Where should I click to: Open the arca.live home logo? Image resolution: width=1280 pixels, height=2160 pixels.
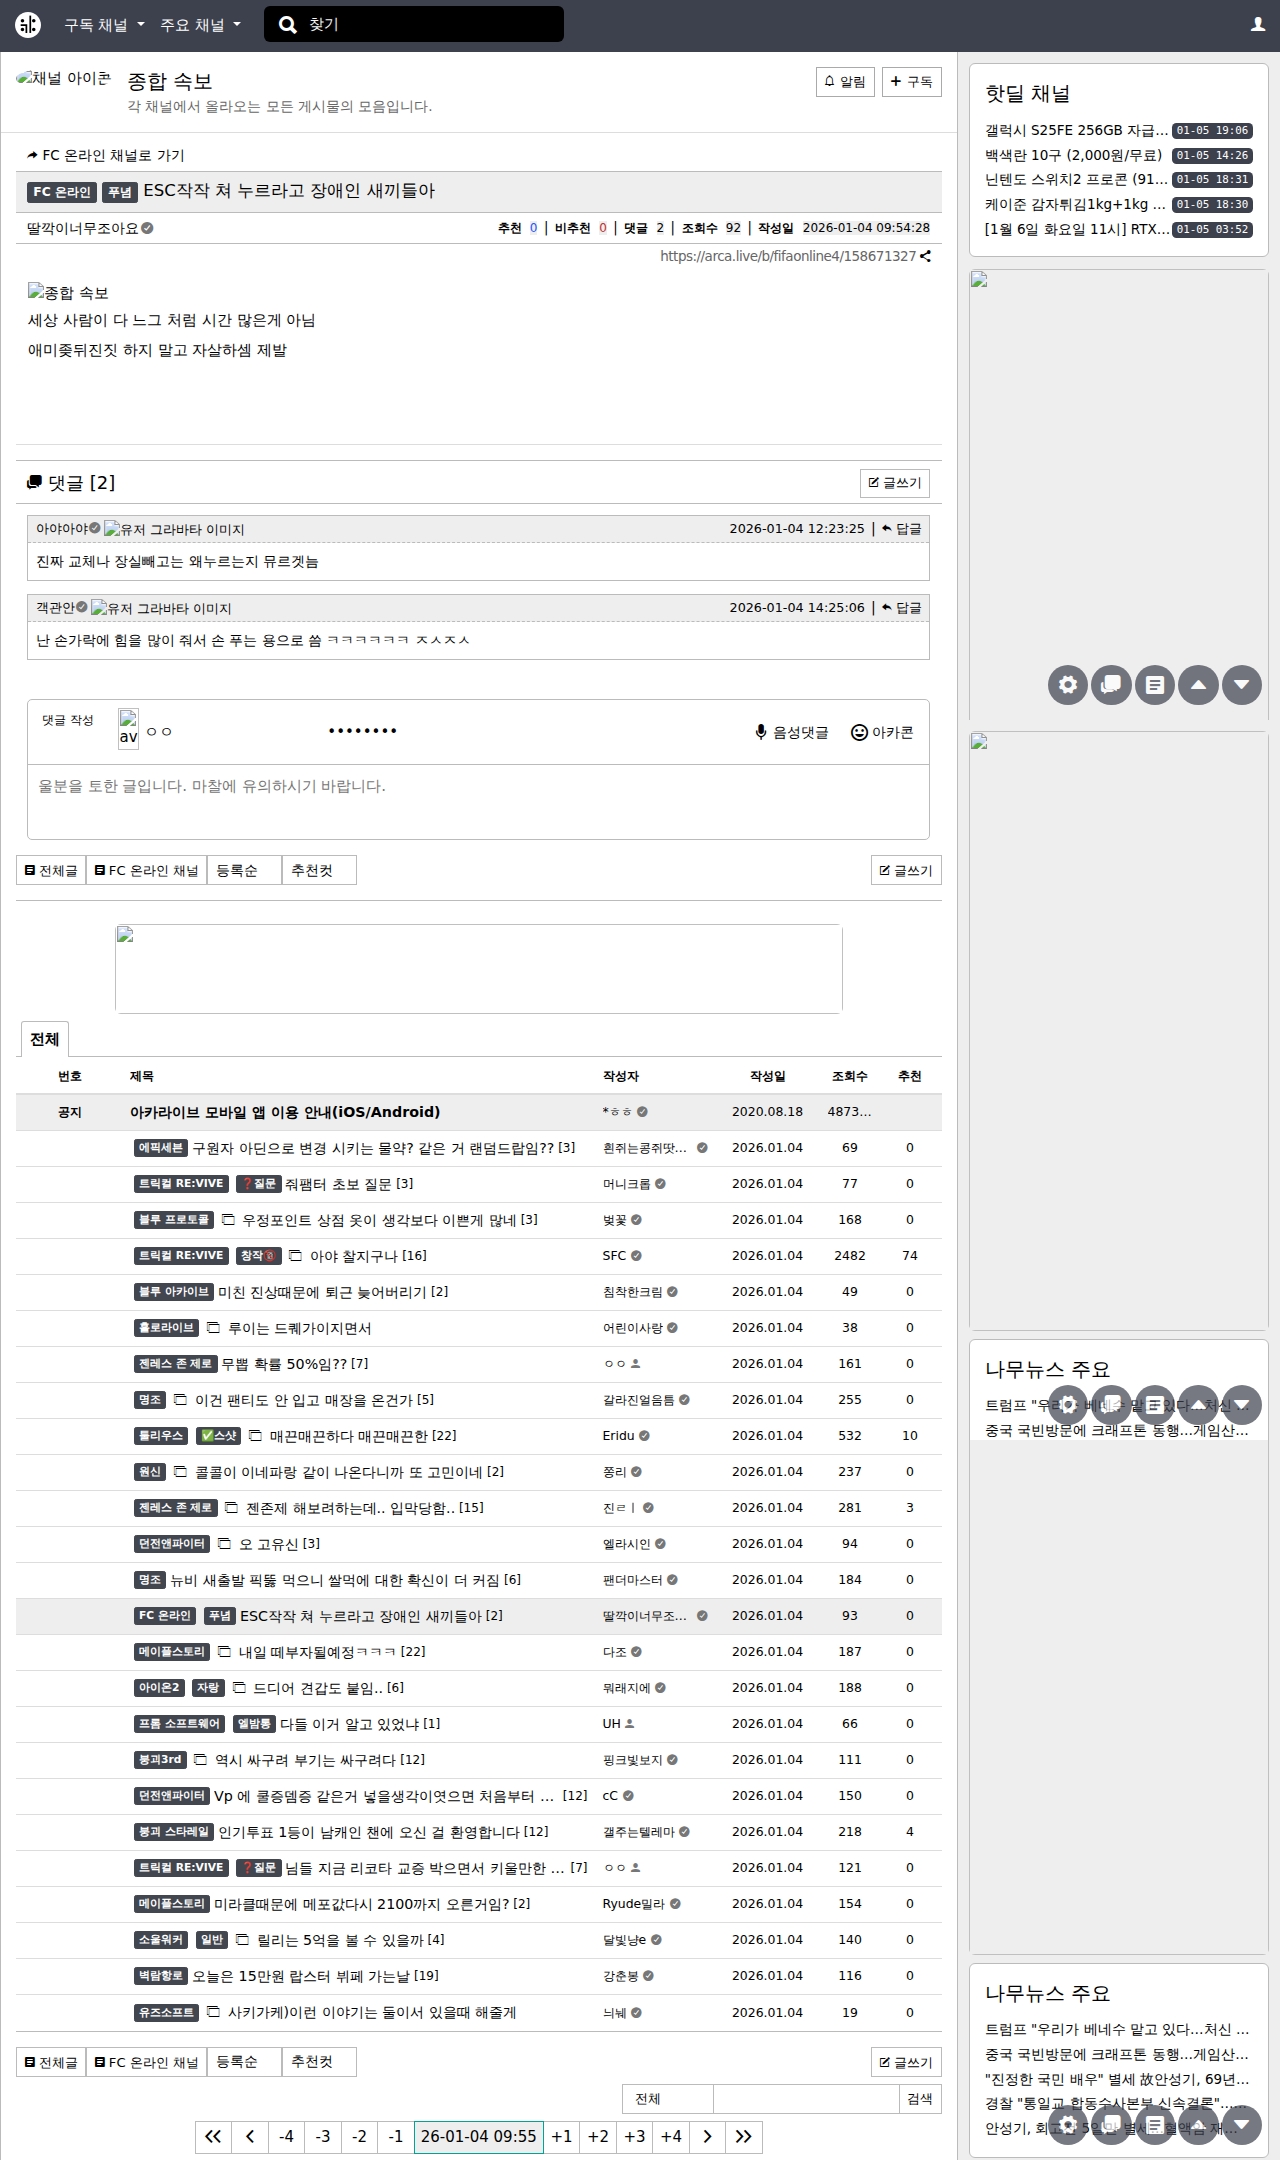(x=28, y=25)
